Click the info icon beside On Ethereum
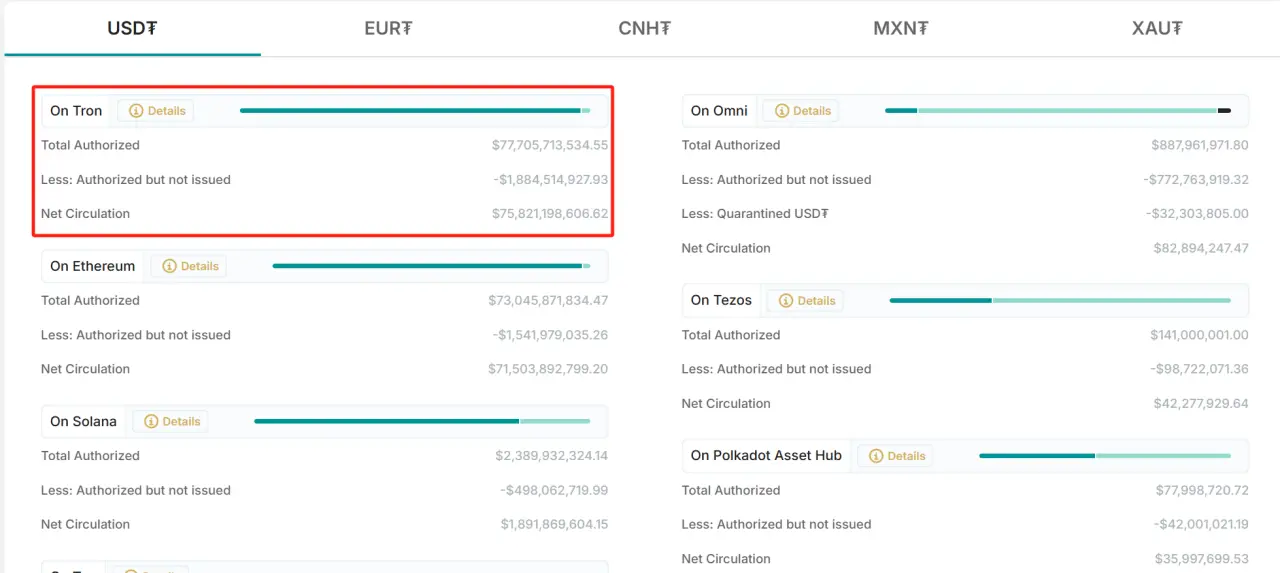 169,266
